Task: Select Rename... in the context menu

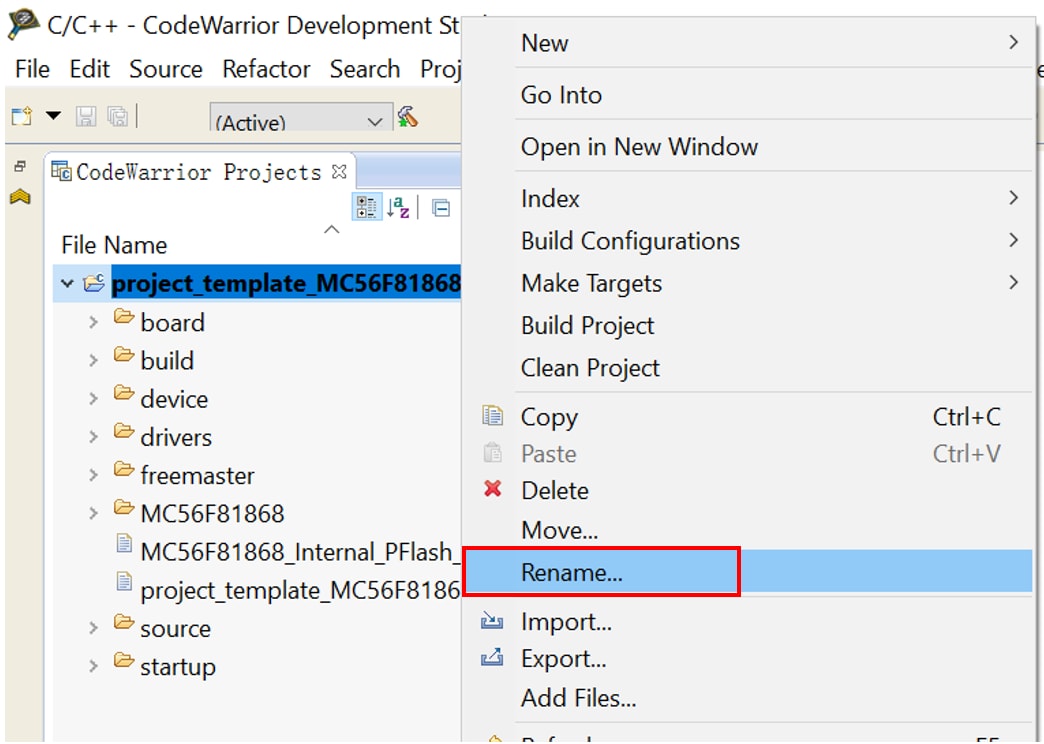Action: point(571,573)
